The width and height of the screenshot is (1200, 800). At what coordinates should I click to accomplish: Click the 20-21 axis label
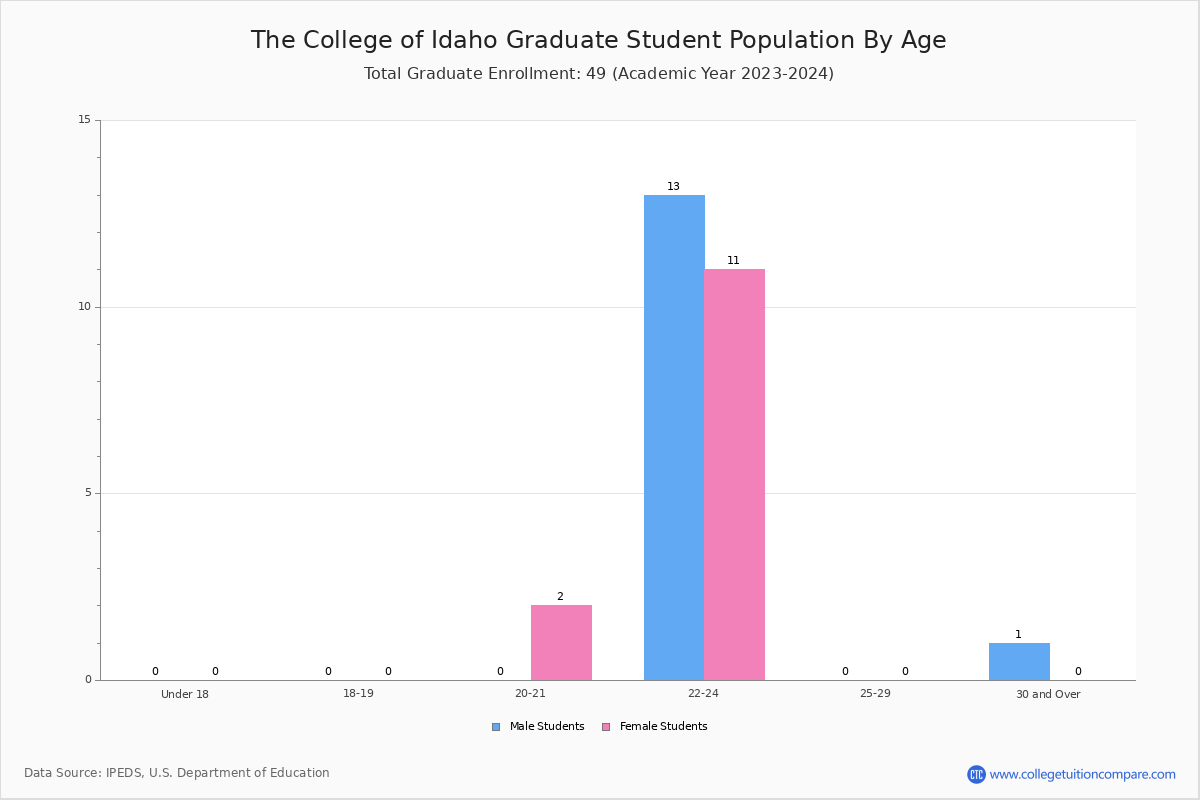tap(530, 694)
